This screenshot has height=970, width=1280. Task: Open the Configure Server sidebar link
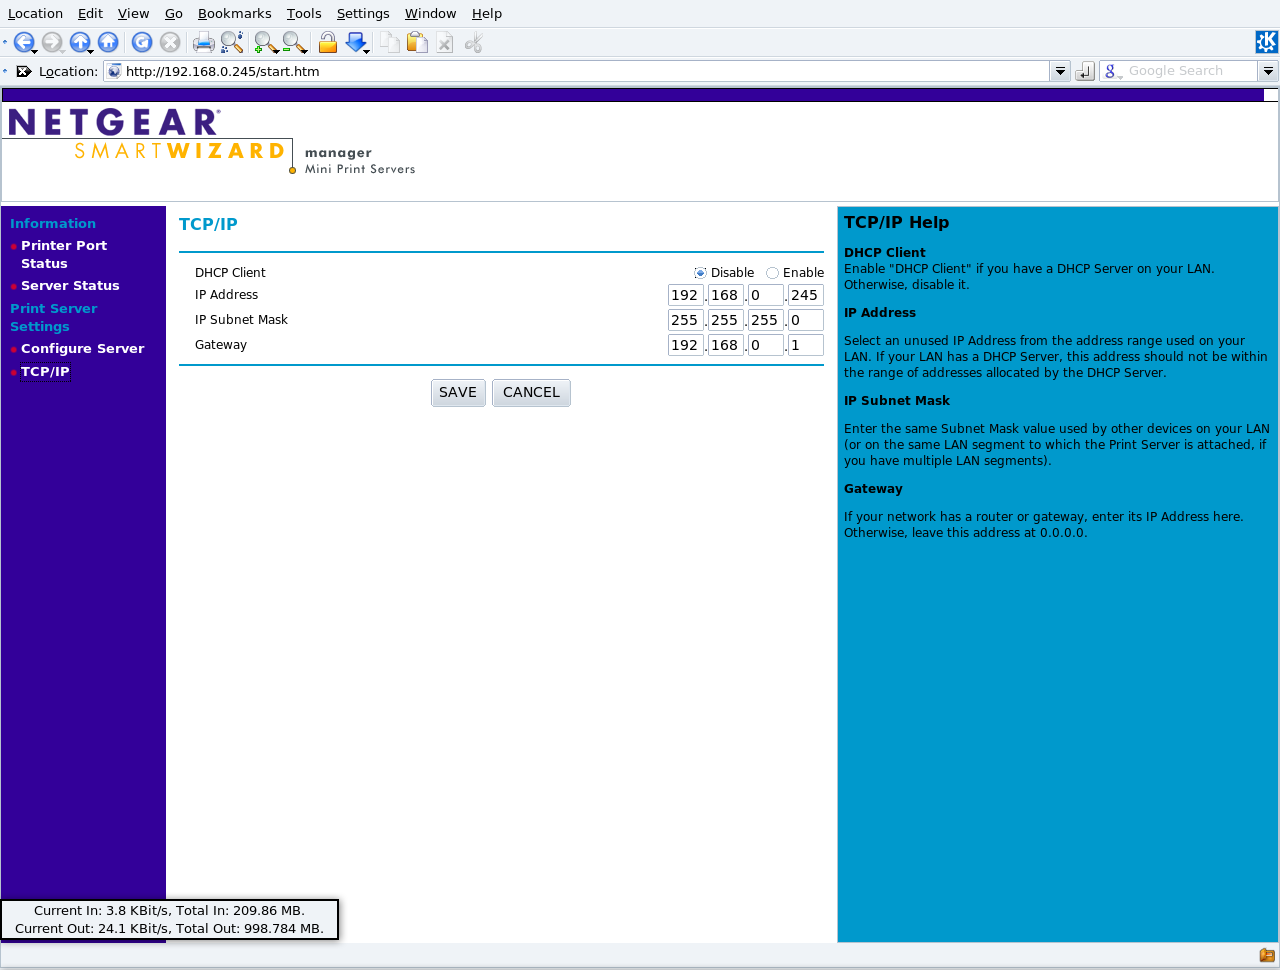pyautogui.click(x=83, y=348)
